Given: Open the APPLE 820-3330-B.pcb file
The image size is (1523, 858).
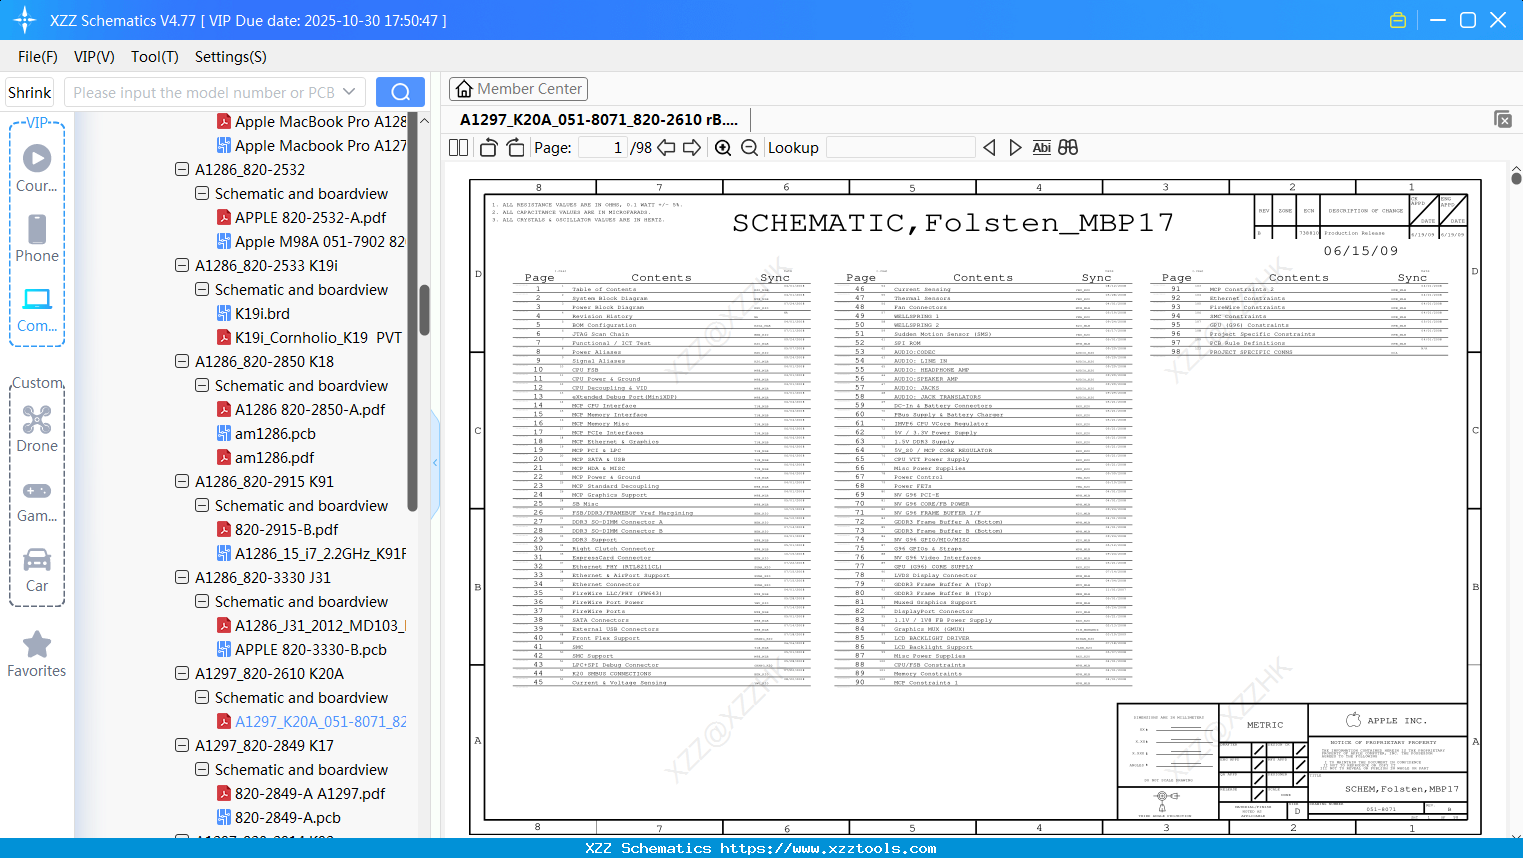Looking at the screenshot, I should [310, 649].
